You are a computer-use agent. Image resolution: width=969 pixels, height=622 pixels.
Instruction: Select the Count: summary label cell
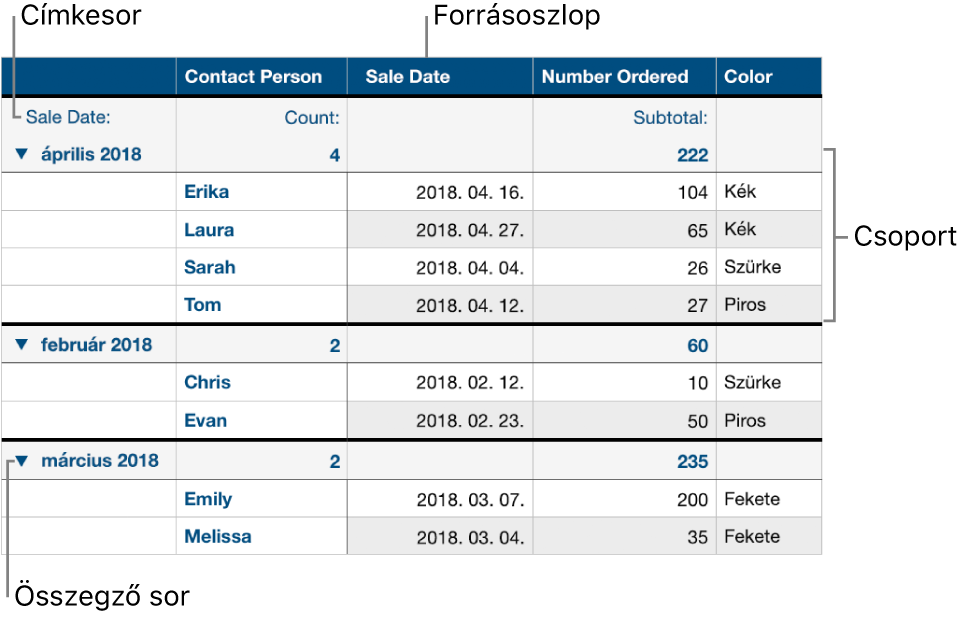tap(261, 117)
